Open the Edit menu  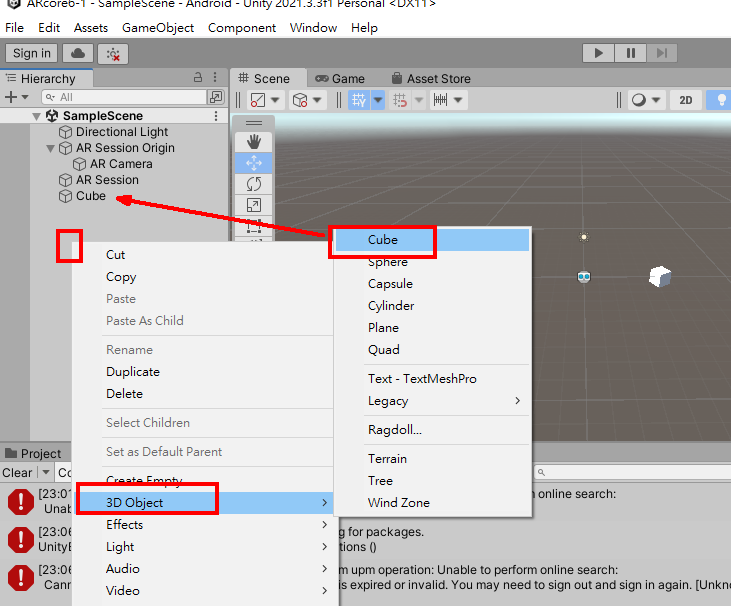coord(49,28)
